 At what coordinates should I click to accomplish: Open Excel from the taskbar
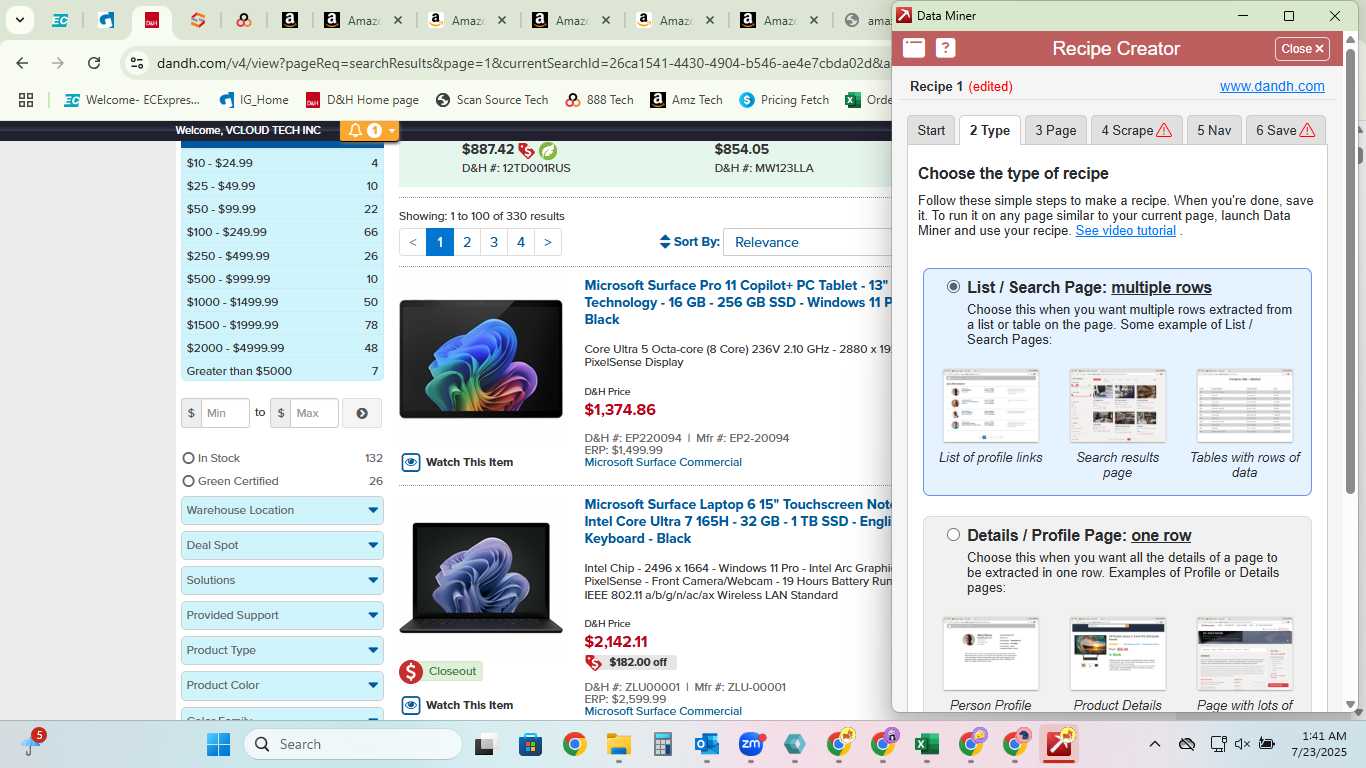click(x=927, y=744)
